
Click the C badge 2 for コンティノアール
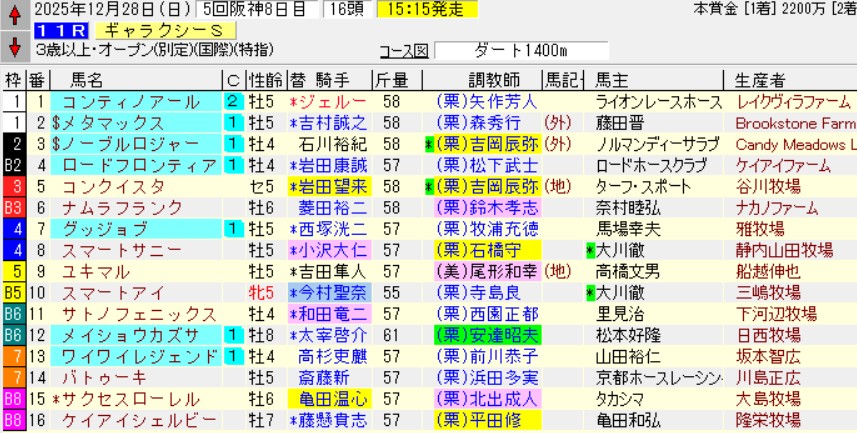[233, 101]
